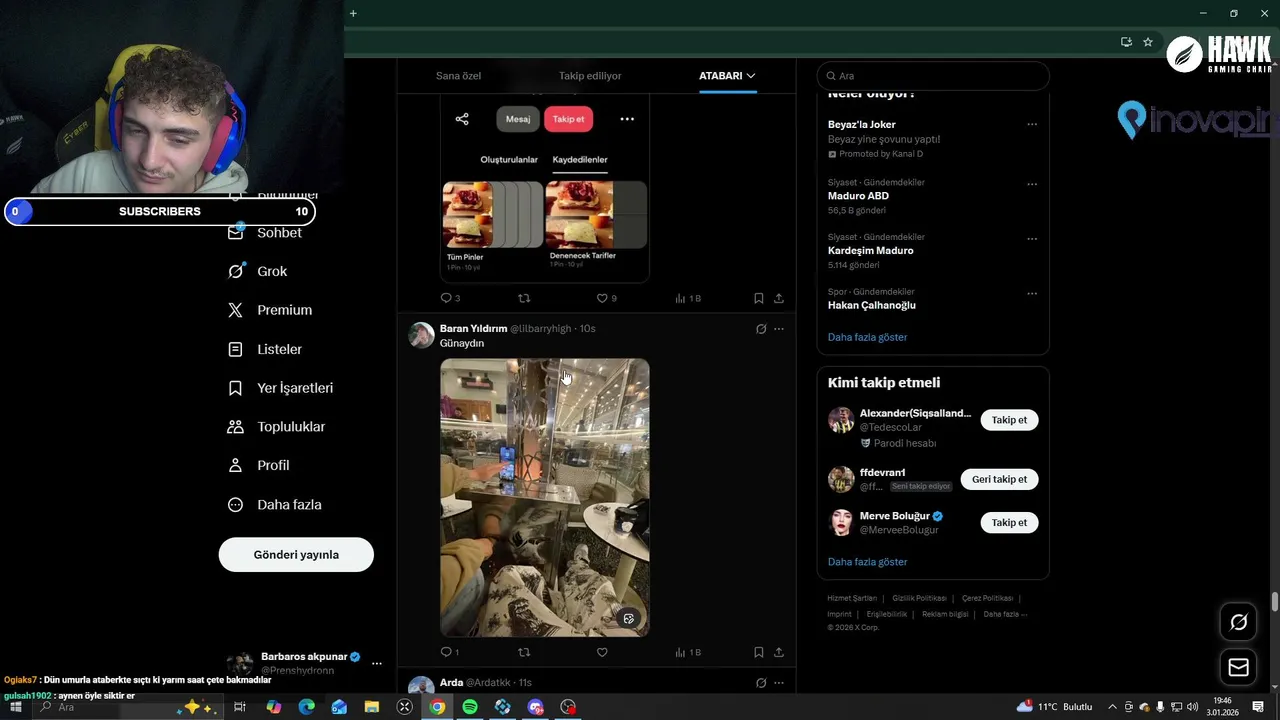
Task: Reply to the Pinterest screenshot post
Action: [450, 298]
